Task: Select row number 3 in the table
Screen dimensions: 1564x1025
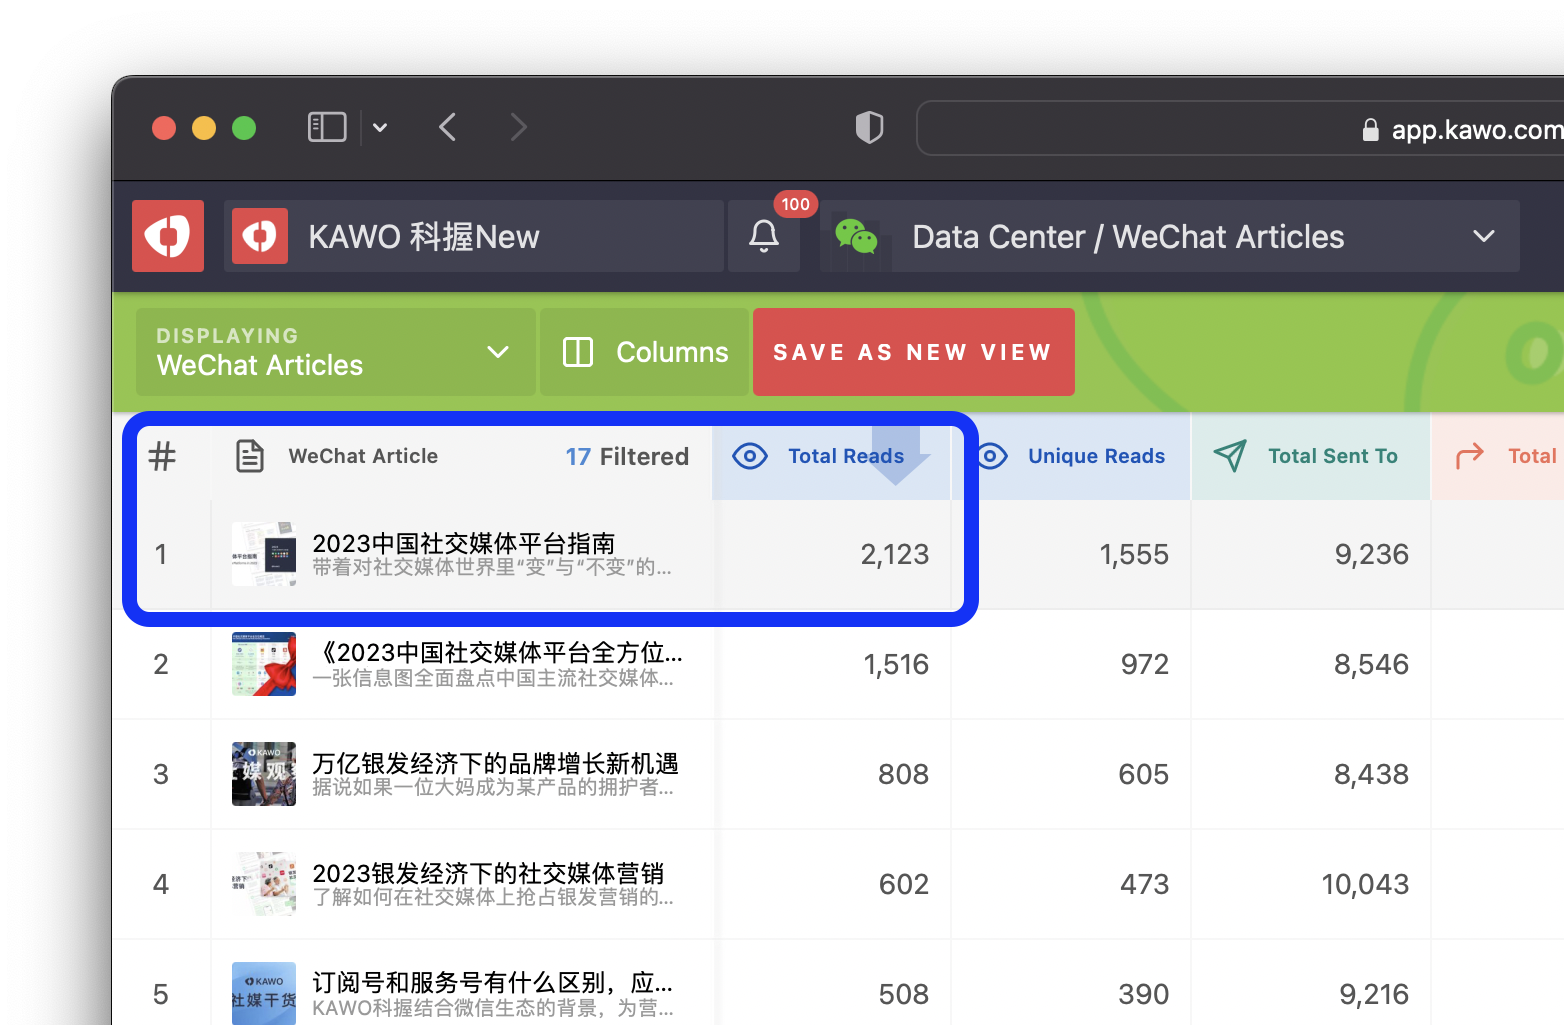Action: tap(160, 774)
